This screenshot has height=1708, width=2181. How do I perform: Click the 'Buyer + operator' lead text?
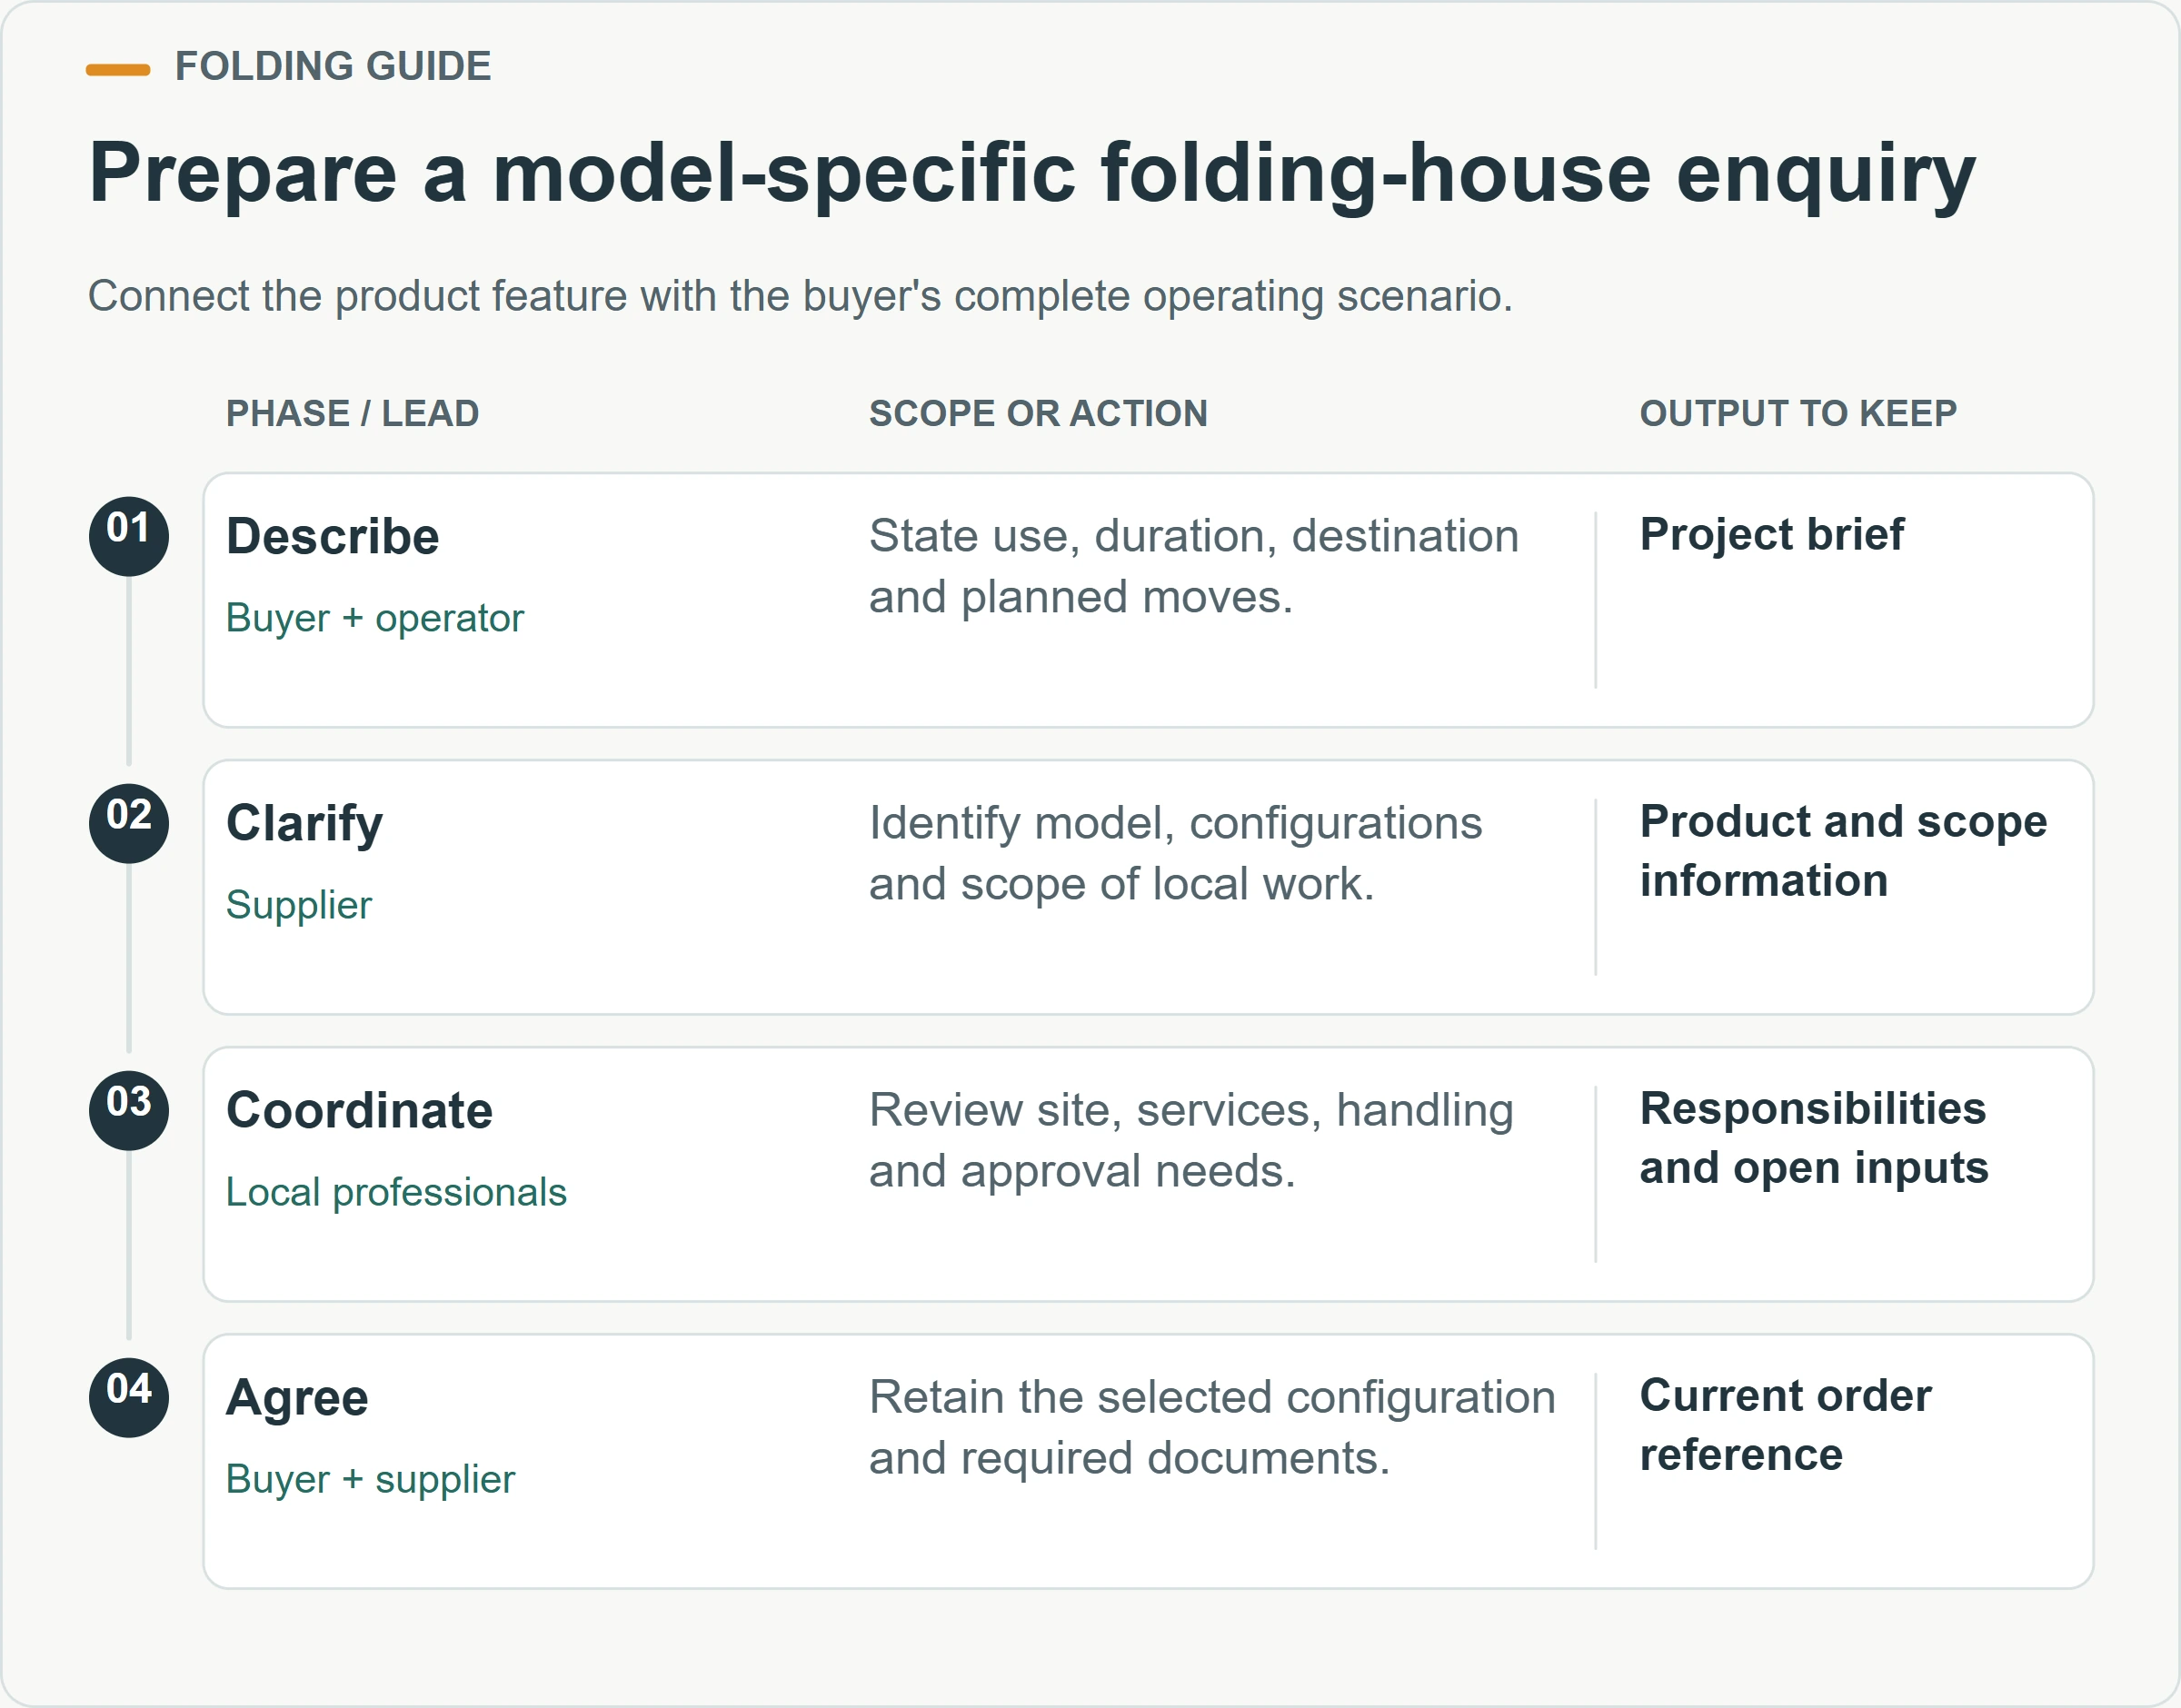pos(375,618)
